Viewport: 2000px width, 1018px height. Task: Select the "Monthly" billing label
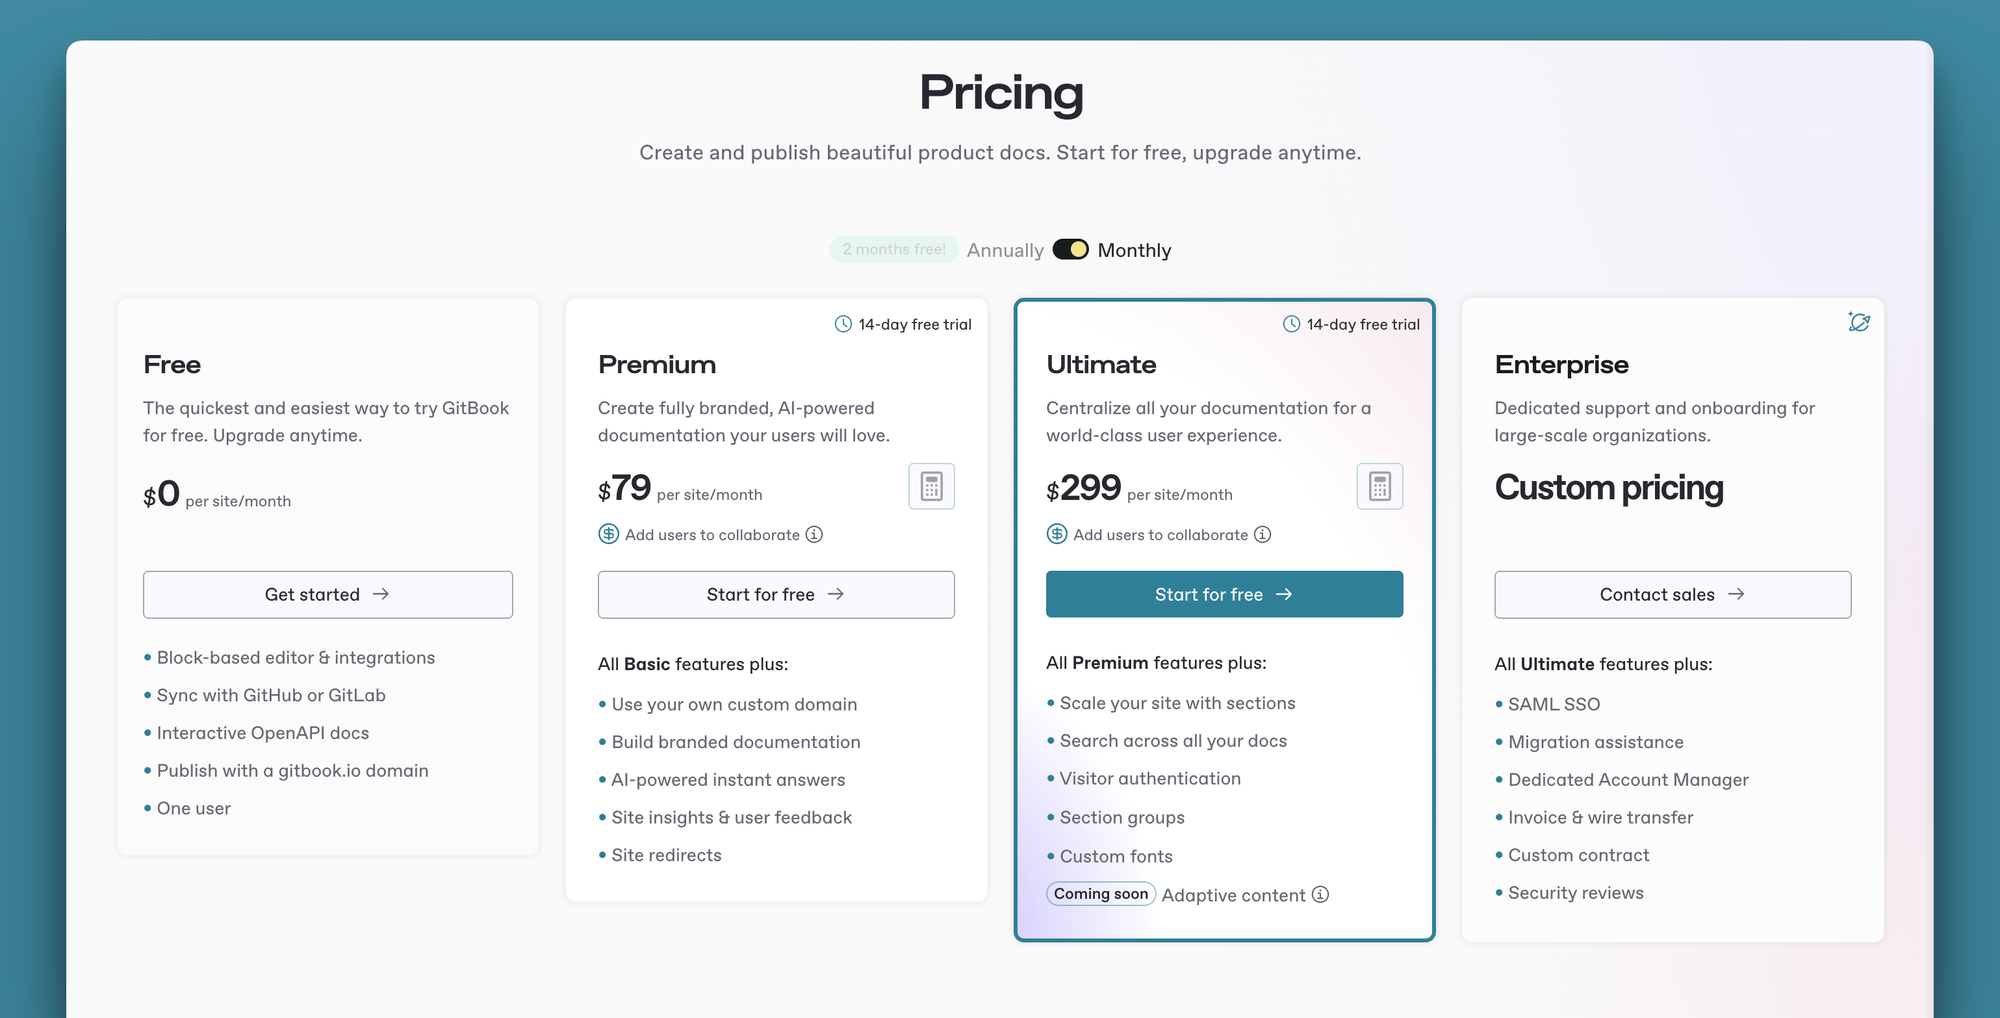click(x=1134, y=249)
